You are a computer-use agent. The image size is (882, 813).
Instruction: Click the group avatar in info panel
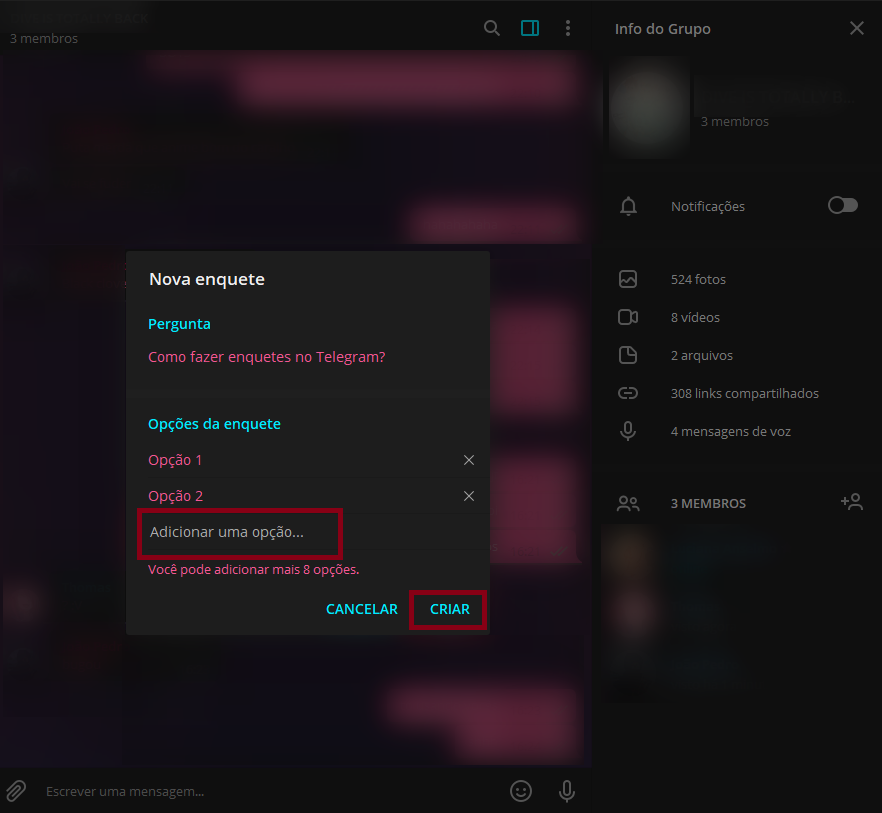pyautogui.click(x=650, y=106)
